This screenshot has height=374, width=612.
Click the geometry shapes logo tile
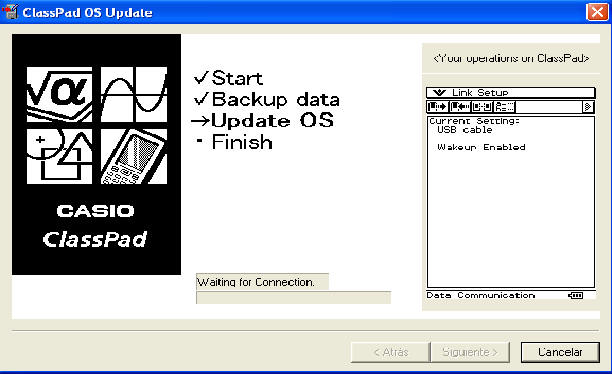pos(59,156)
